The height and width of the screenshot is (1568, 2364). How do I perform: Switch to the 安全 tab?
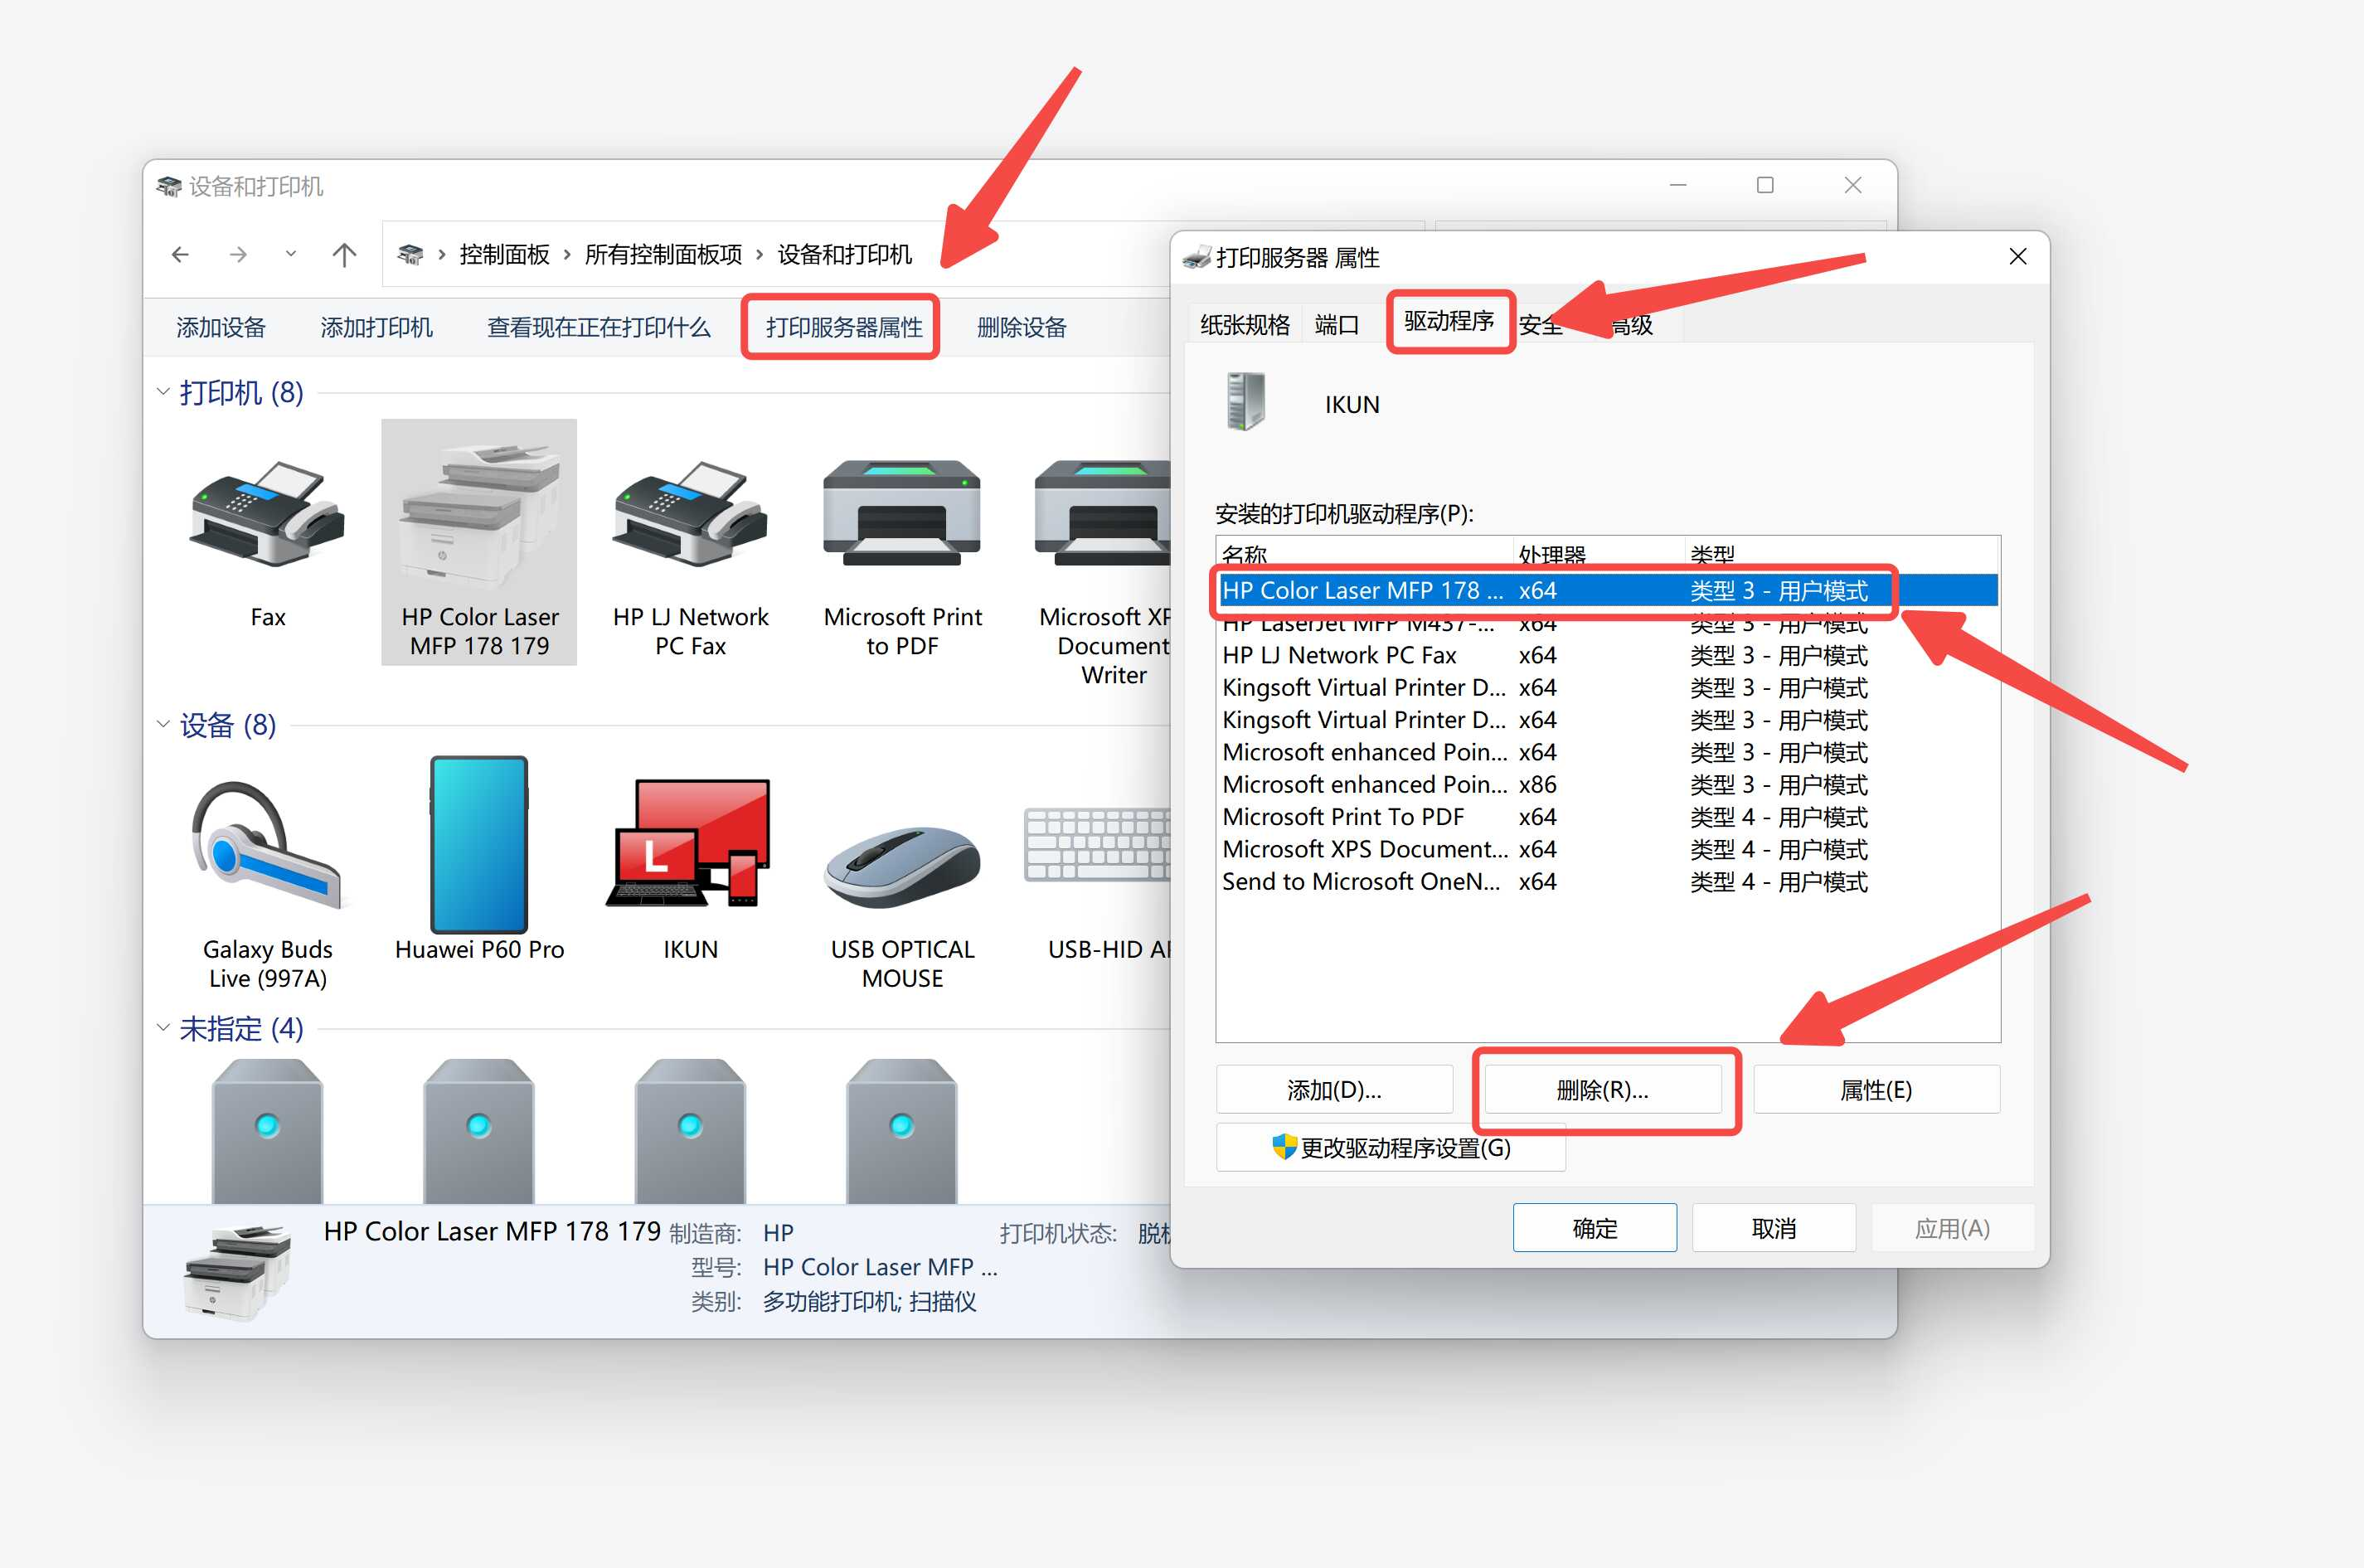1540,324
